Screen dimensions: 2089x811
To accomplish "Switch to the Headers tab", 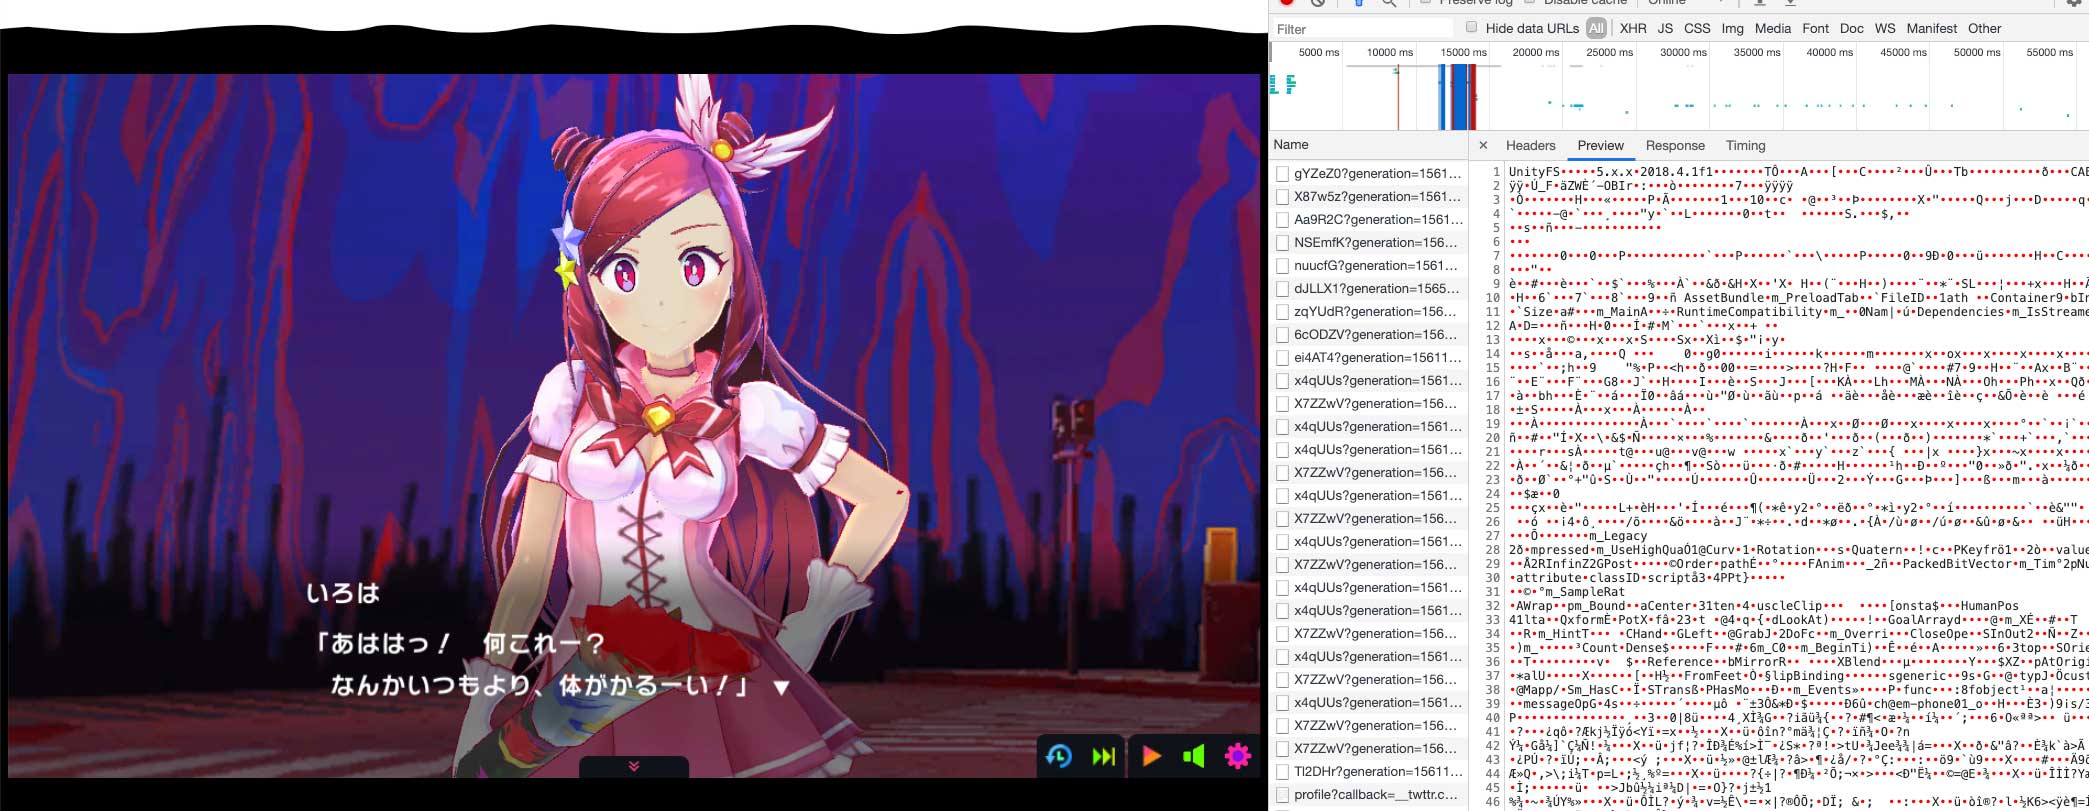I will 1530,145.
